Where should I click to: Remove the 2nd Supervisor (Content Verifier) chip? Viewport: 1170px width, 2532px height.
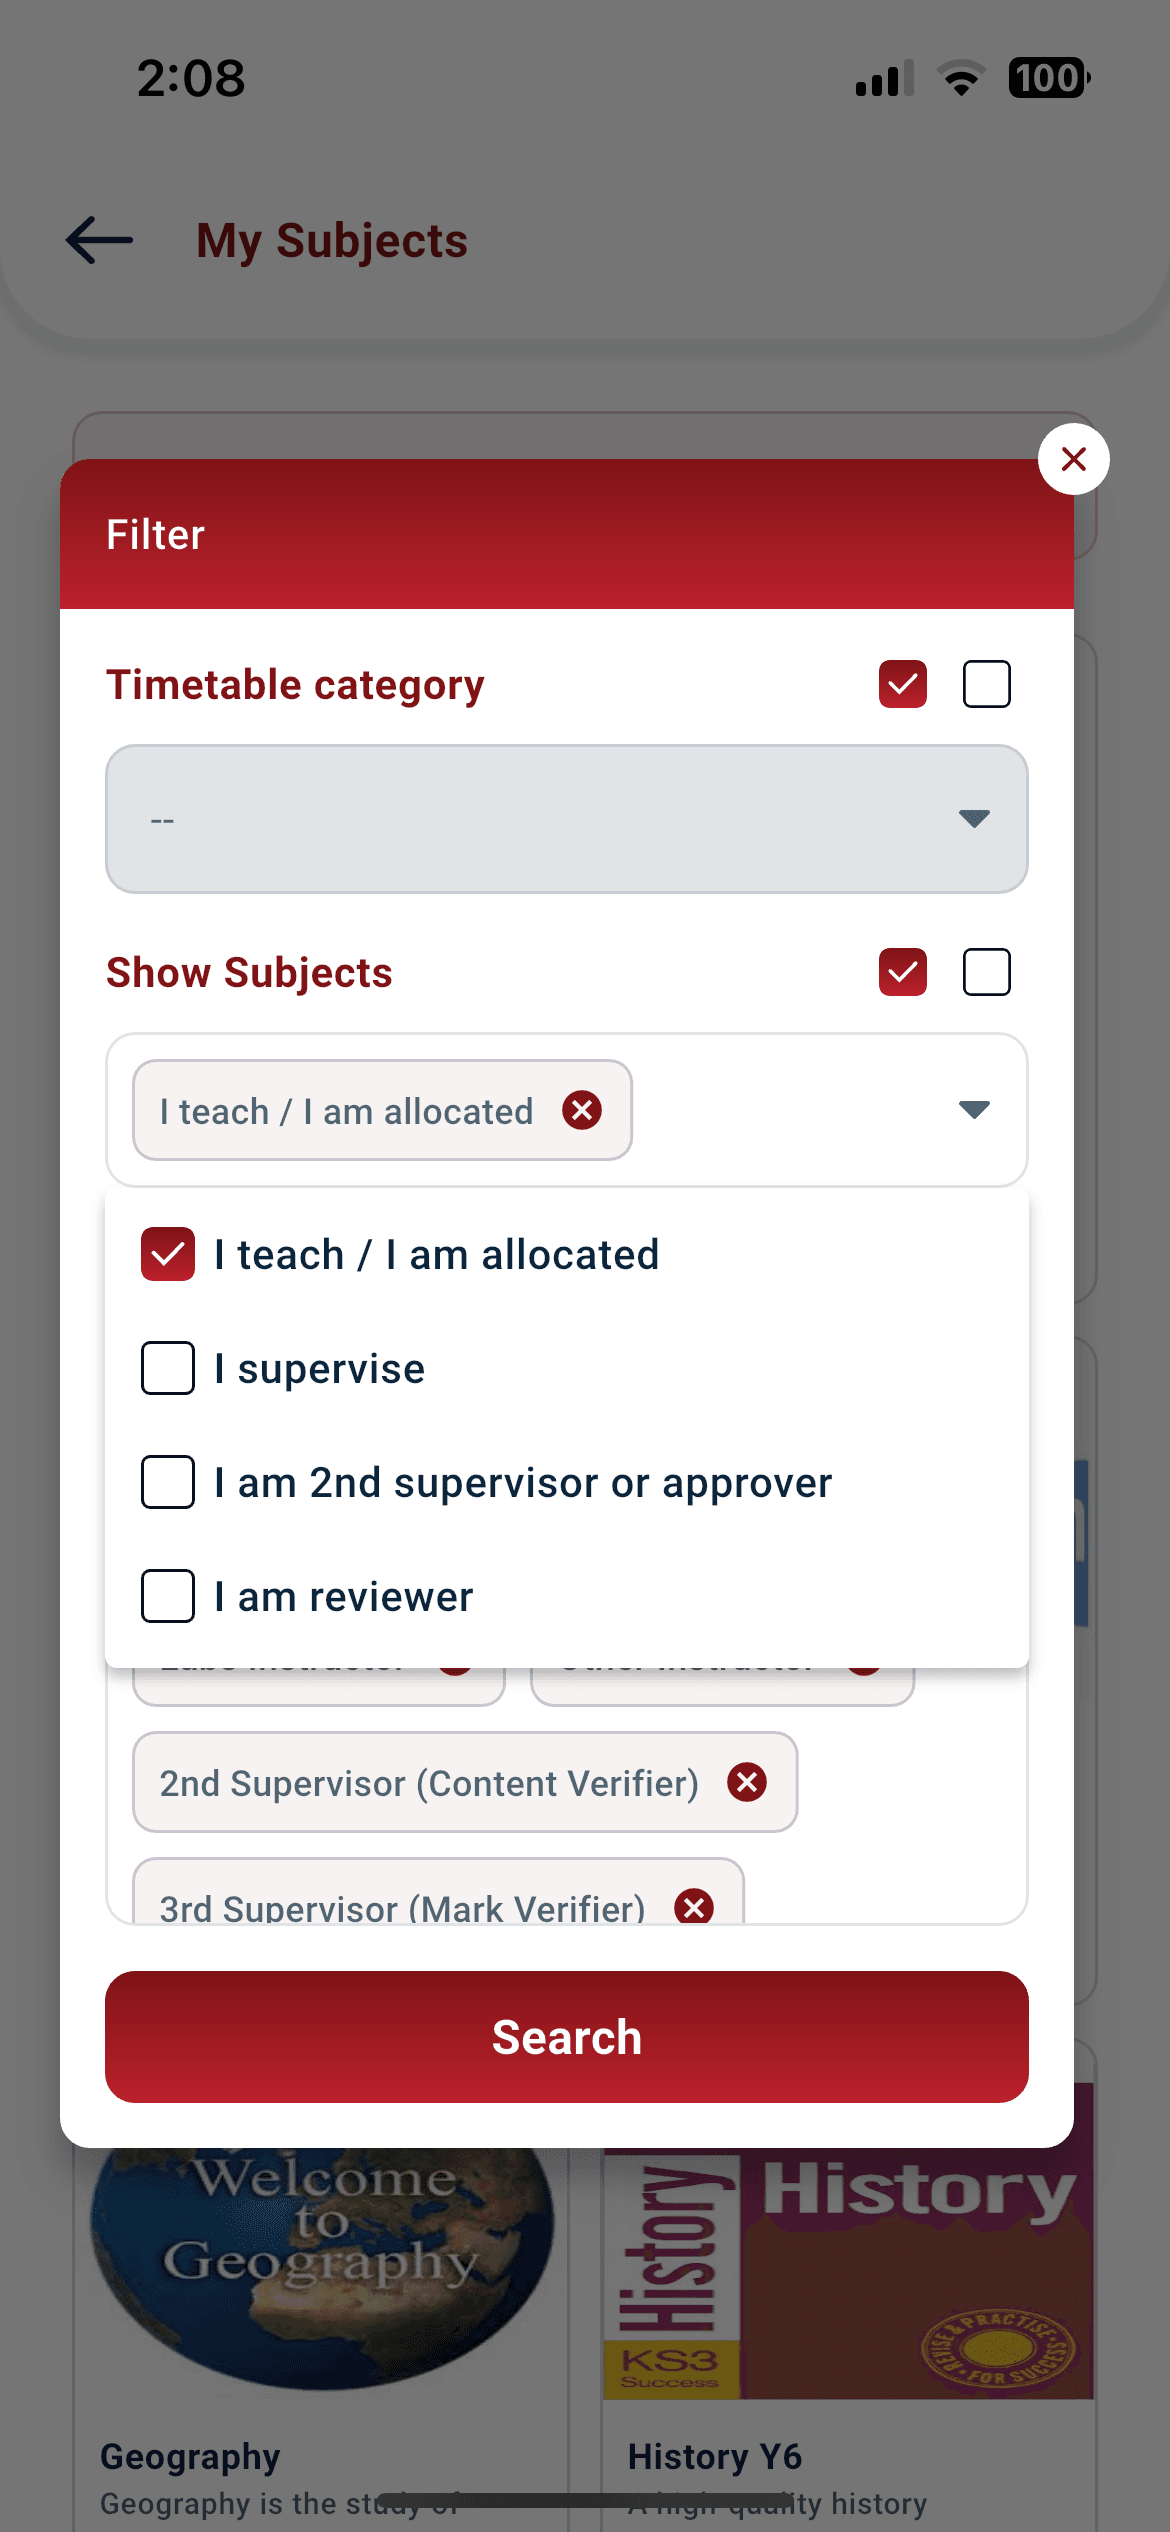click(x=747, y=1782)
